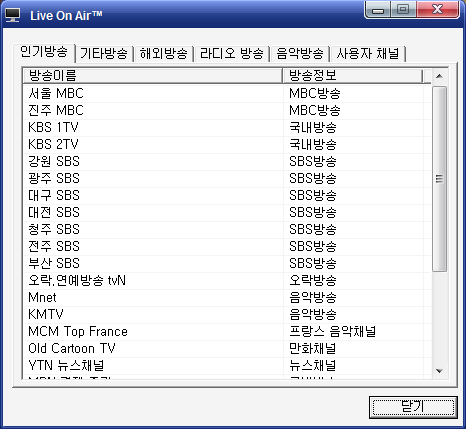Viewport: 466px width, 429px height.
Task: Select the 인기방송 tab
Action: coord(44,53)
